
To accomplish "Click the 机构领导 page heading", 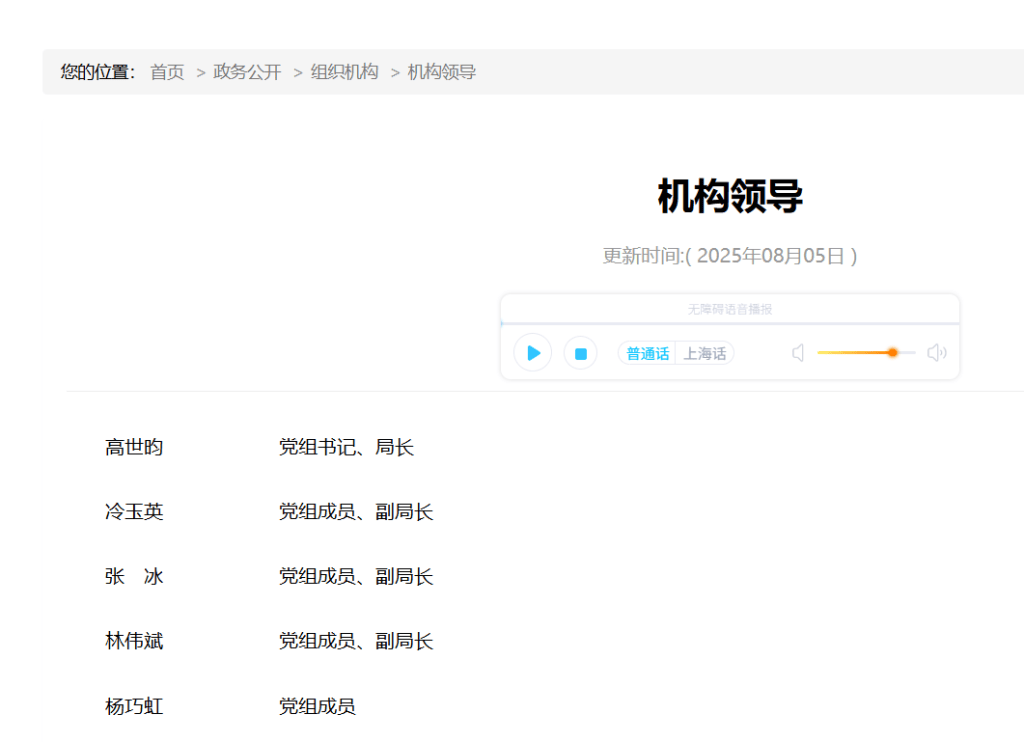I will click(x=730, y=196).
